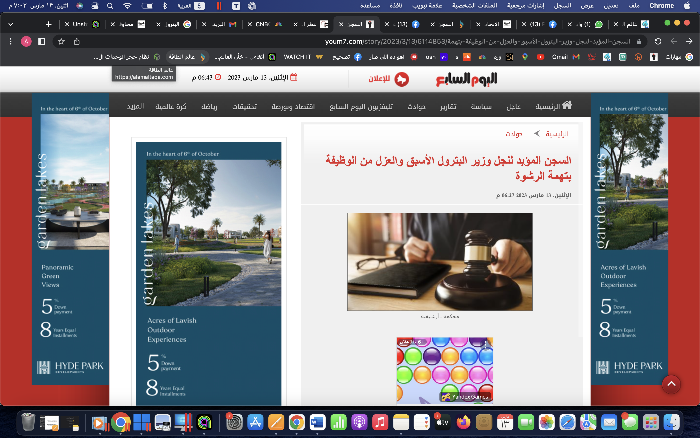
Task: Reload the current page
Action: tap(658, 41)
